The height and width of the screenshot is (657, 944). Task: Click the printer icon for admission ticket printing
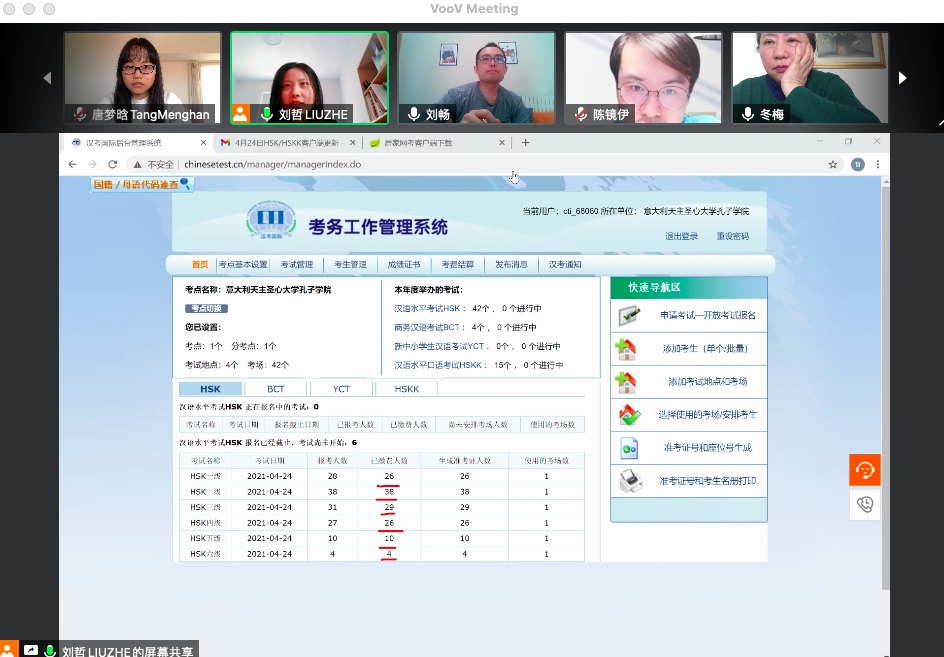tap(628, 481)
